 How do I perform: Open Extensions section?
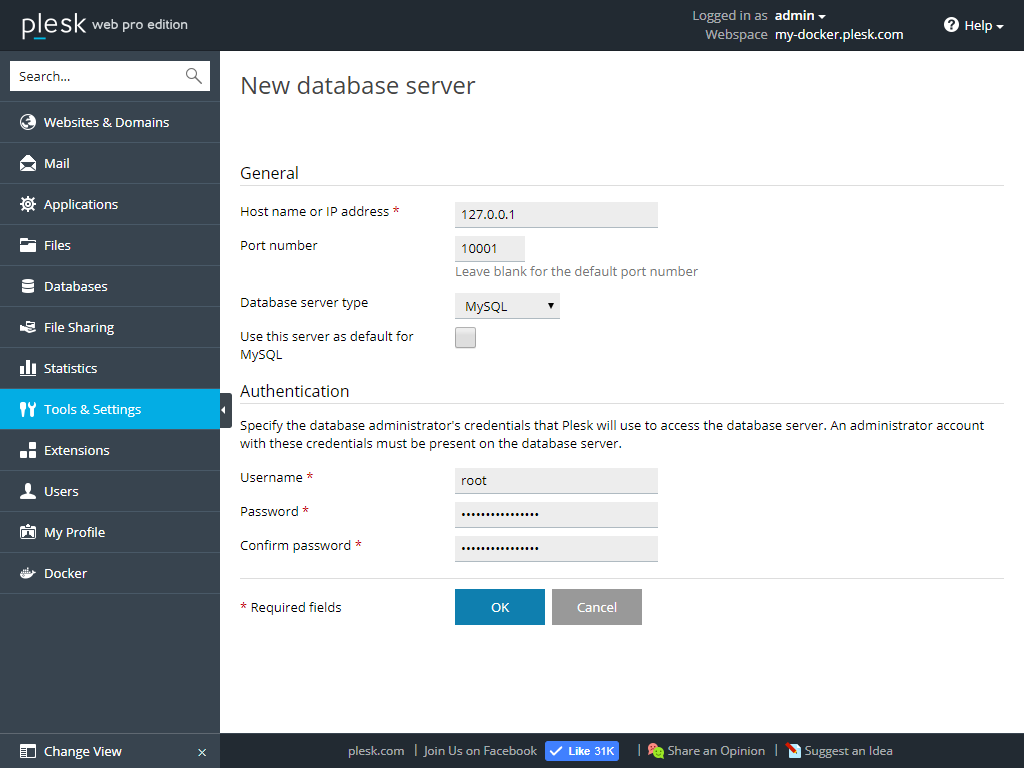[x=110, y=451]
